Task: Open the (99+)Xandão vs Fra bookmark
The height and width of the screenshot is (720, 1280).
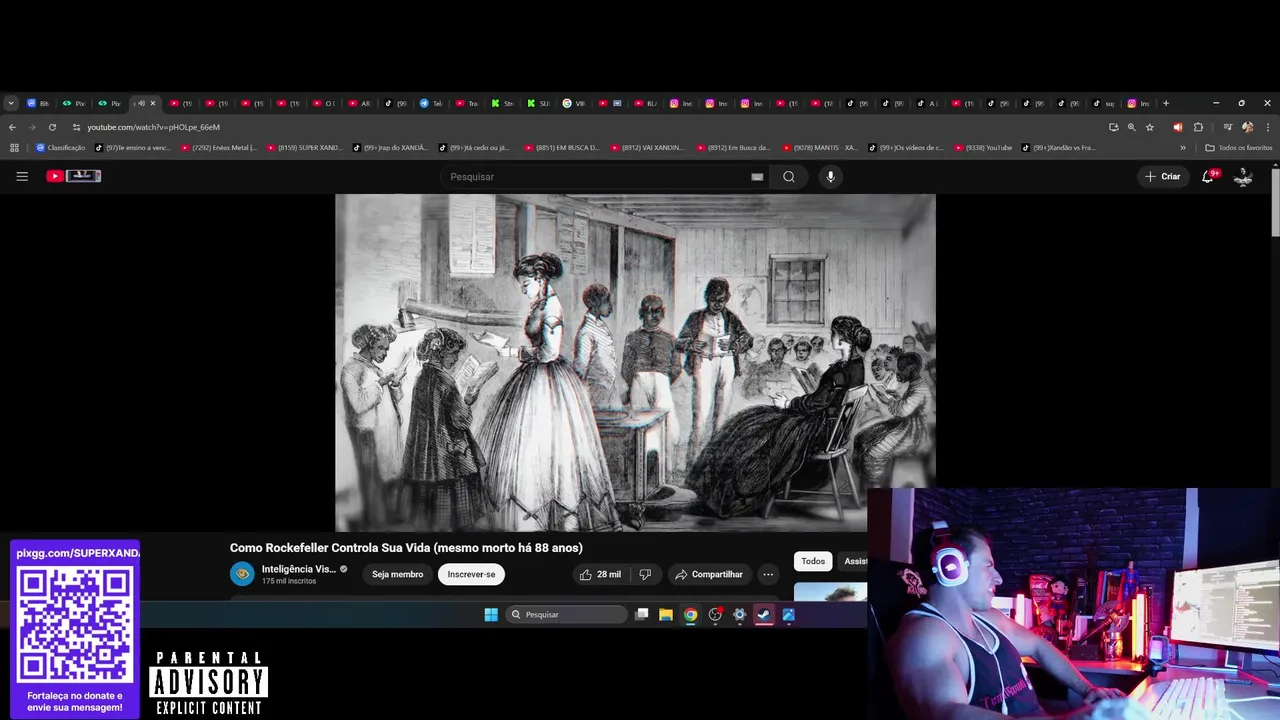Action: point(1060,148)
